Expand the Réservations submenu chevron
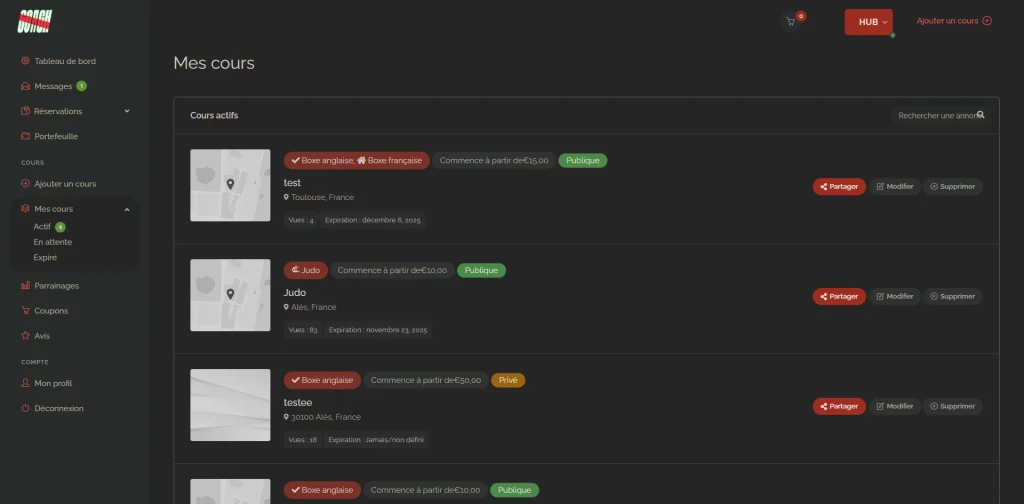Viewport: 1024px width, 504px height. [127, 111]
